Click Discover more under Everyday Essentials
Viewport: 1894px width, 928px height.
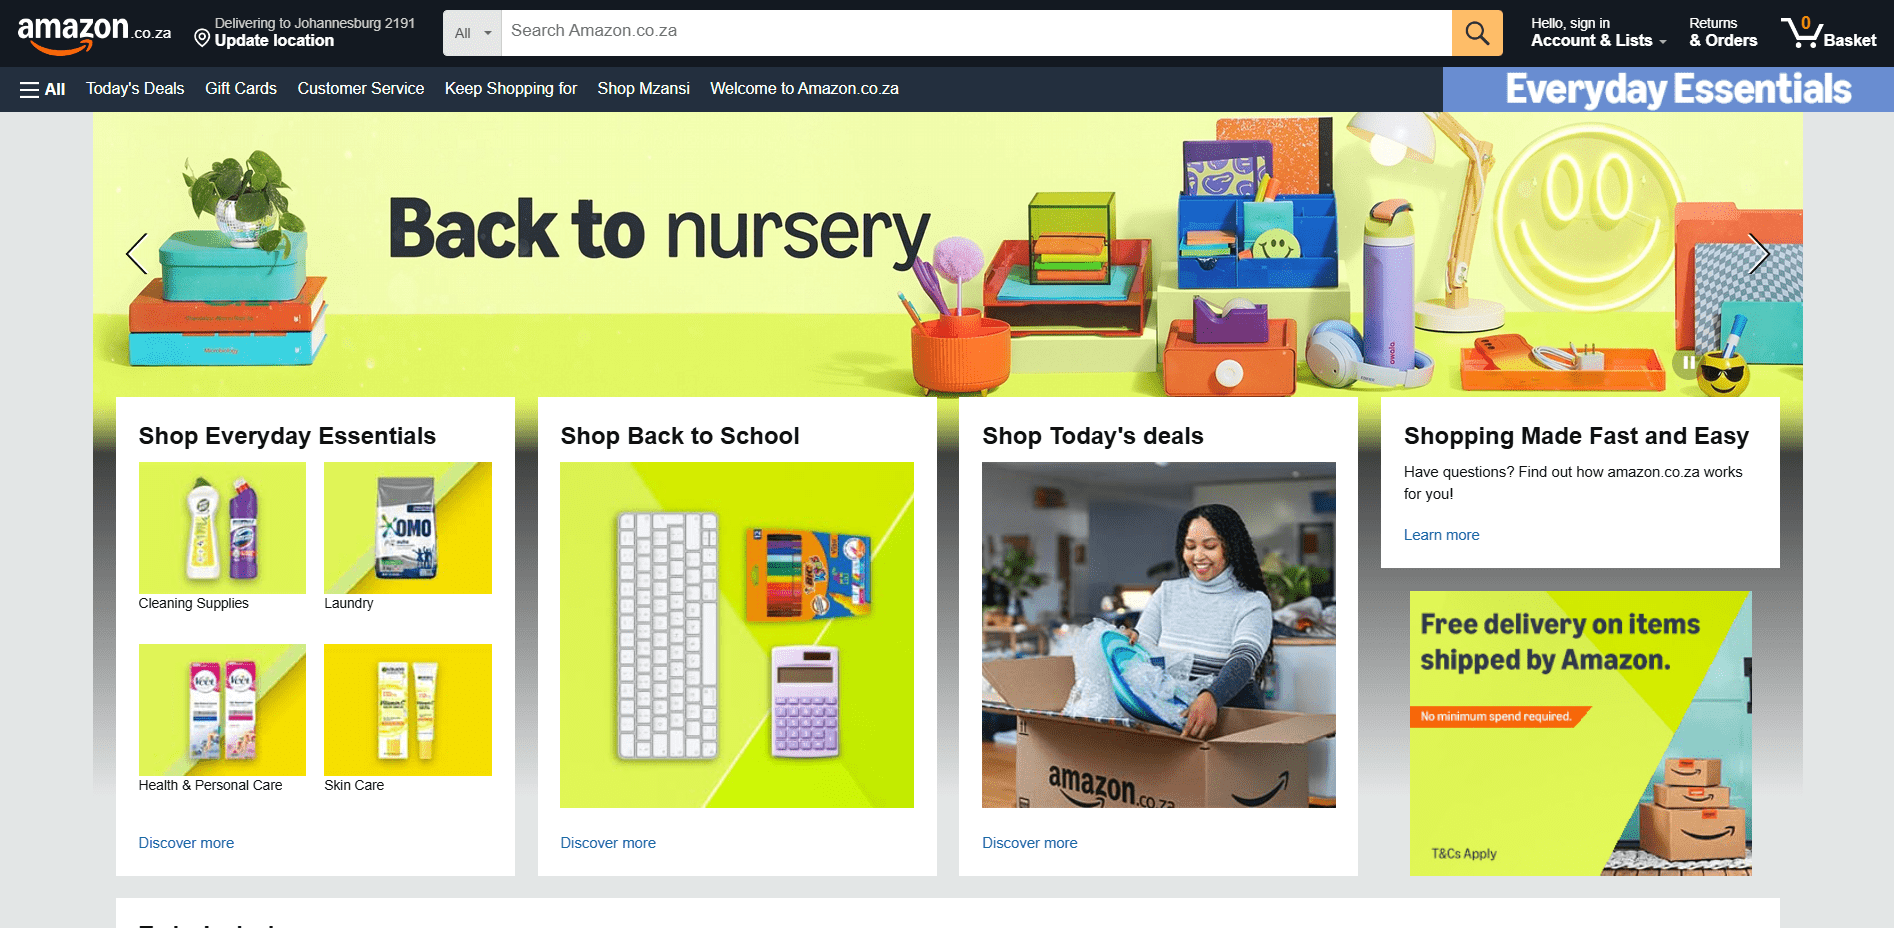coord(186,843)
